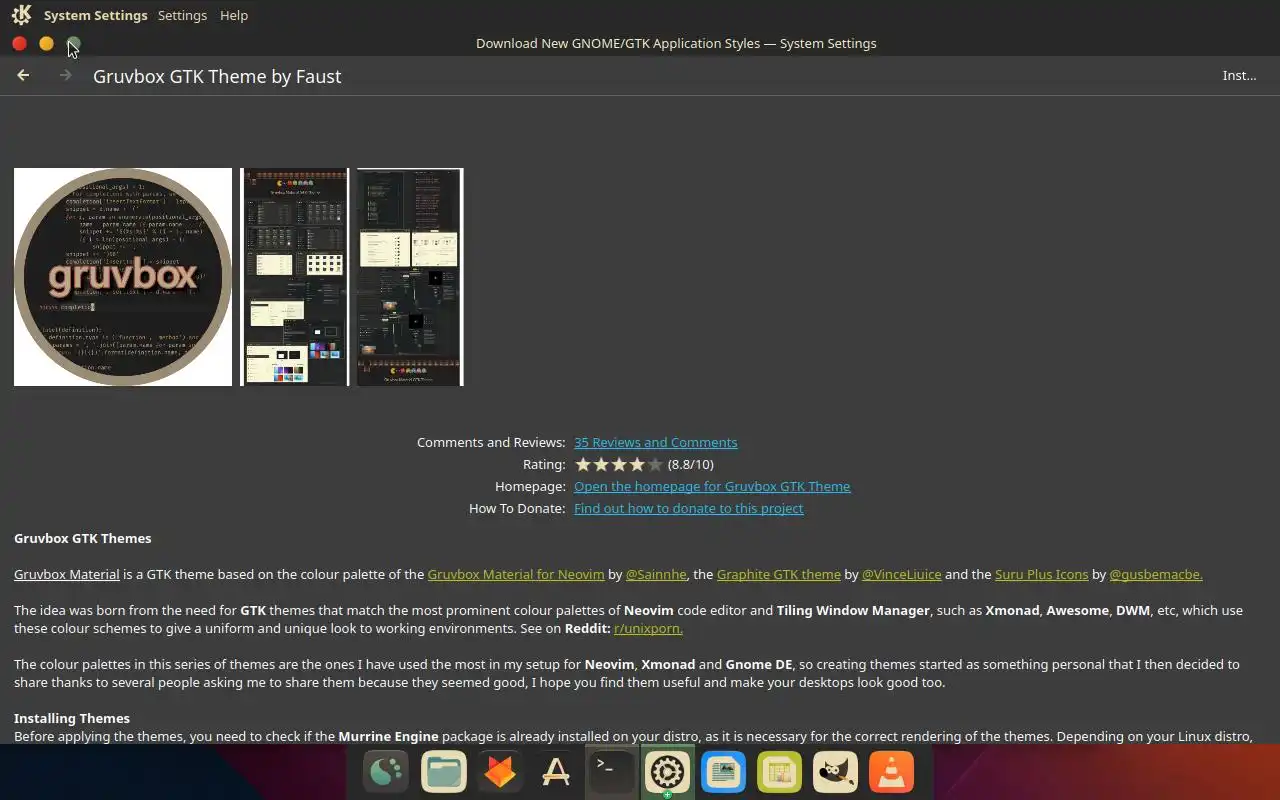Open the app store 'A' icon in the dock
Image resolution: width=1280 pixels, height=800 pixels.
(x=556, y=772)
